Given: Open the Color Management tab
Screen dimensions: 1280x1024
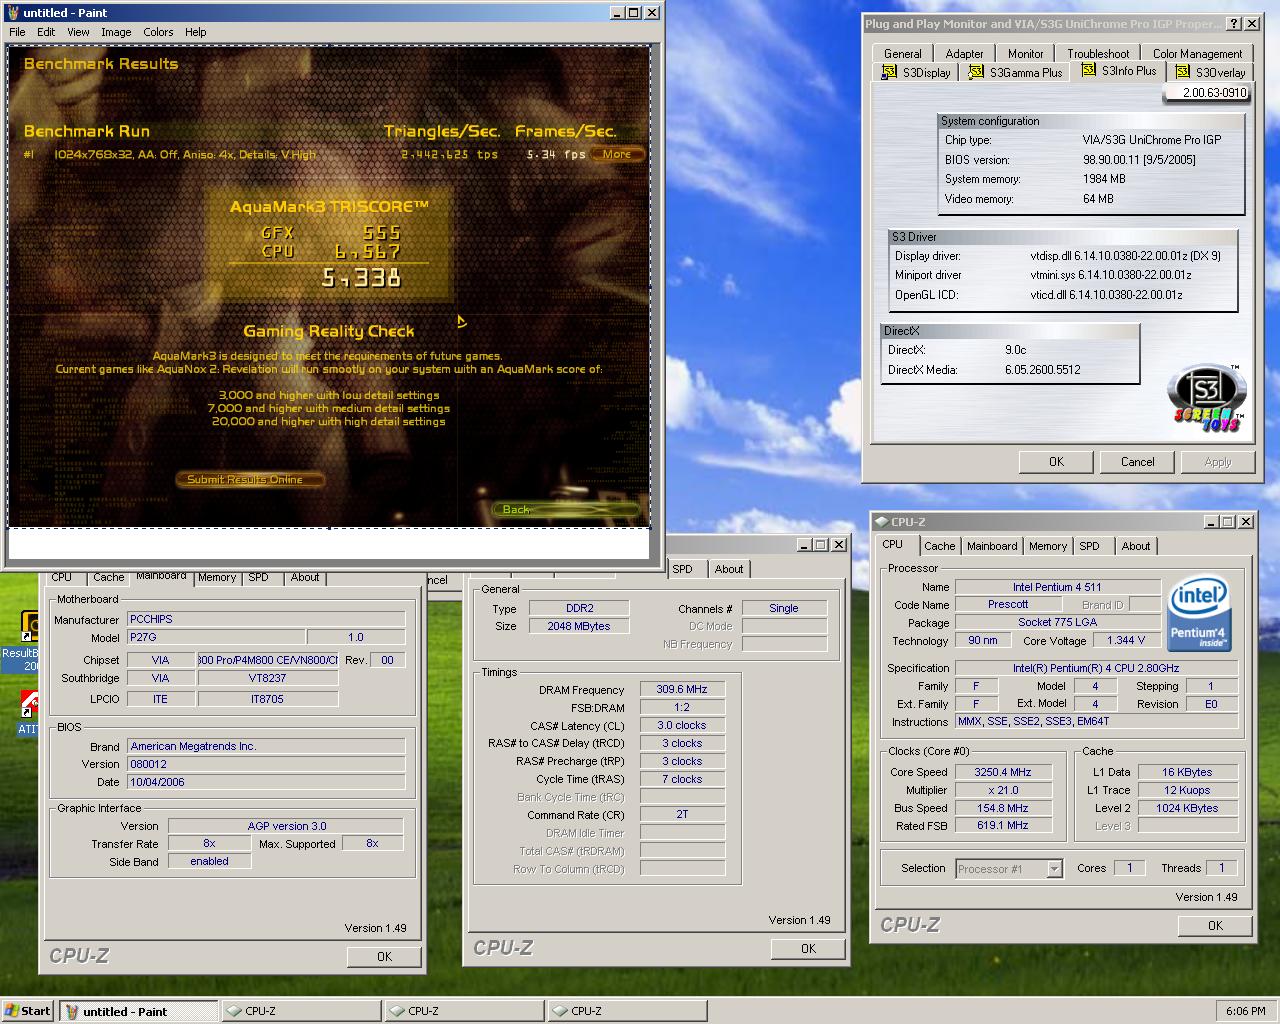Looking at the screenshot, I should [x=1197, y=54].
